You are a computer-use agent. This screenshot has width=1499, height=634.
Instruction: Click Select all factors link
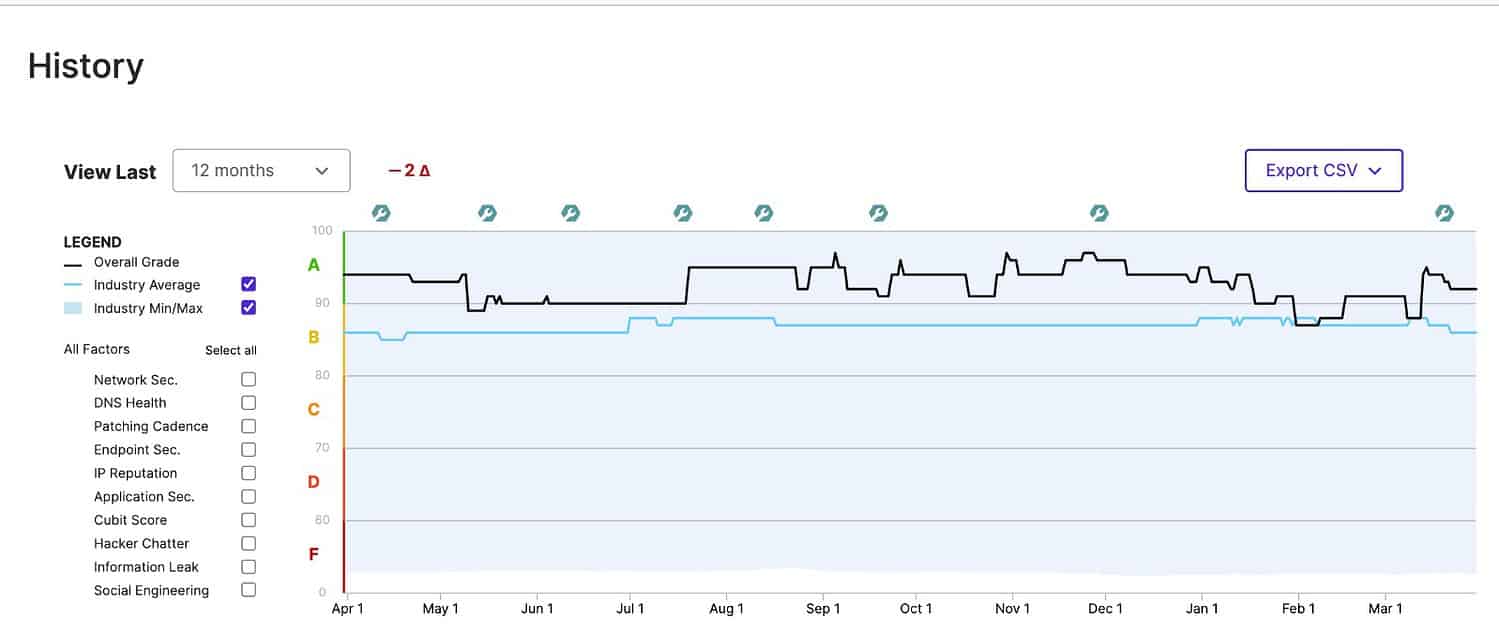231,350
